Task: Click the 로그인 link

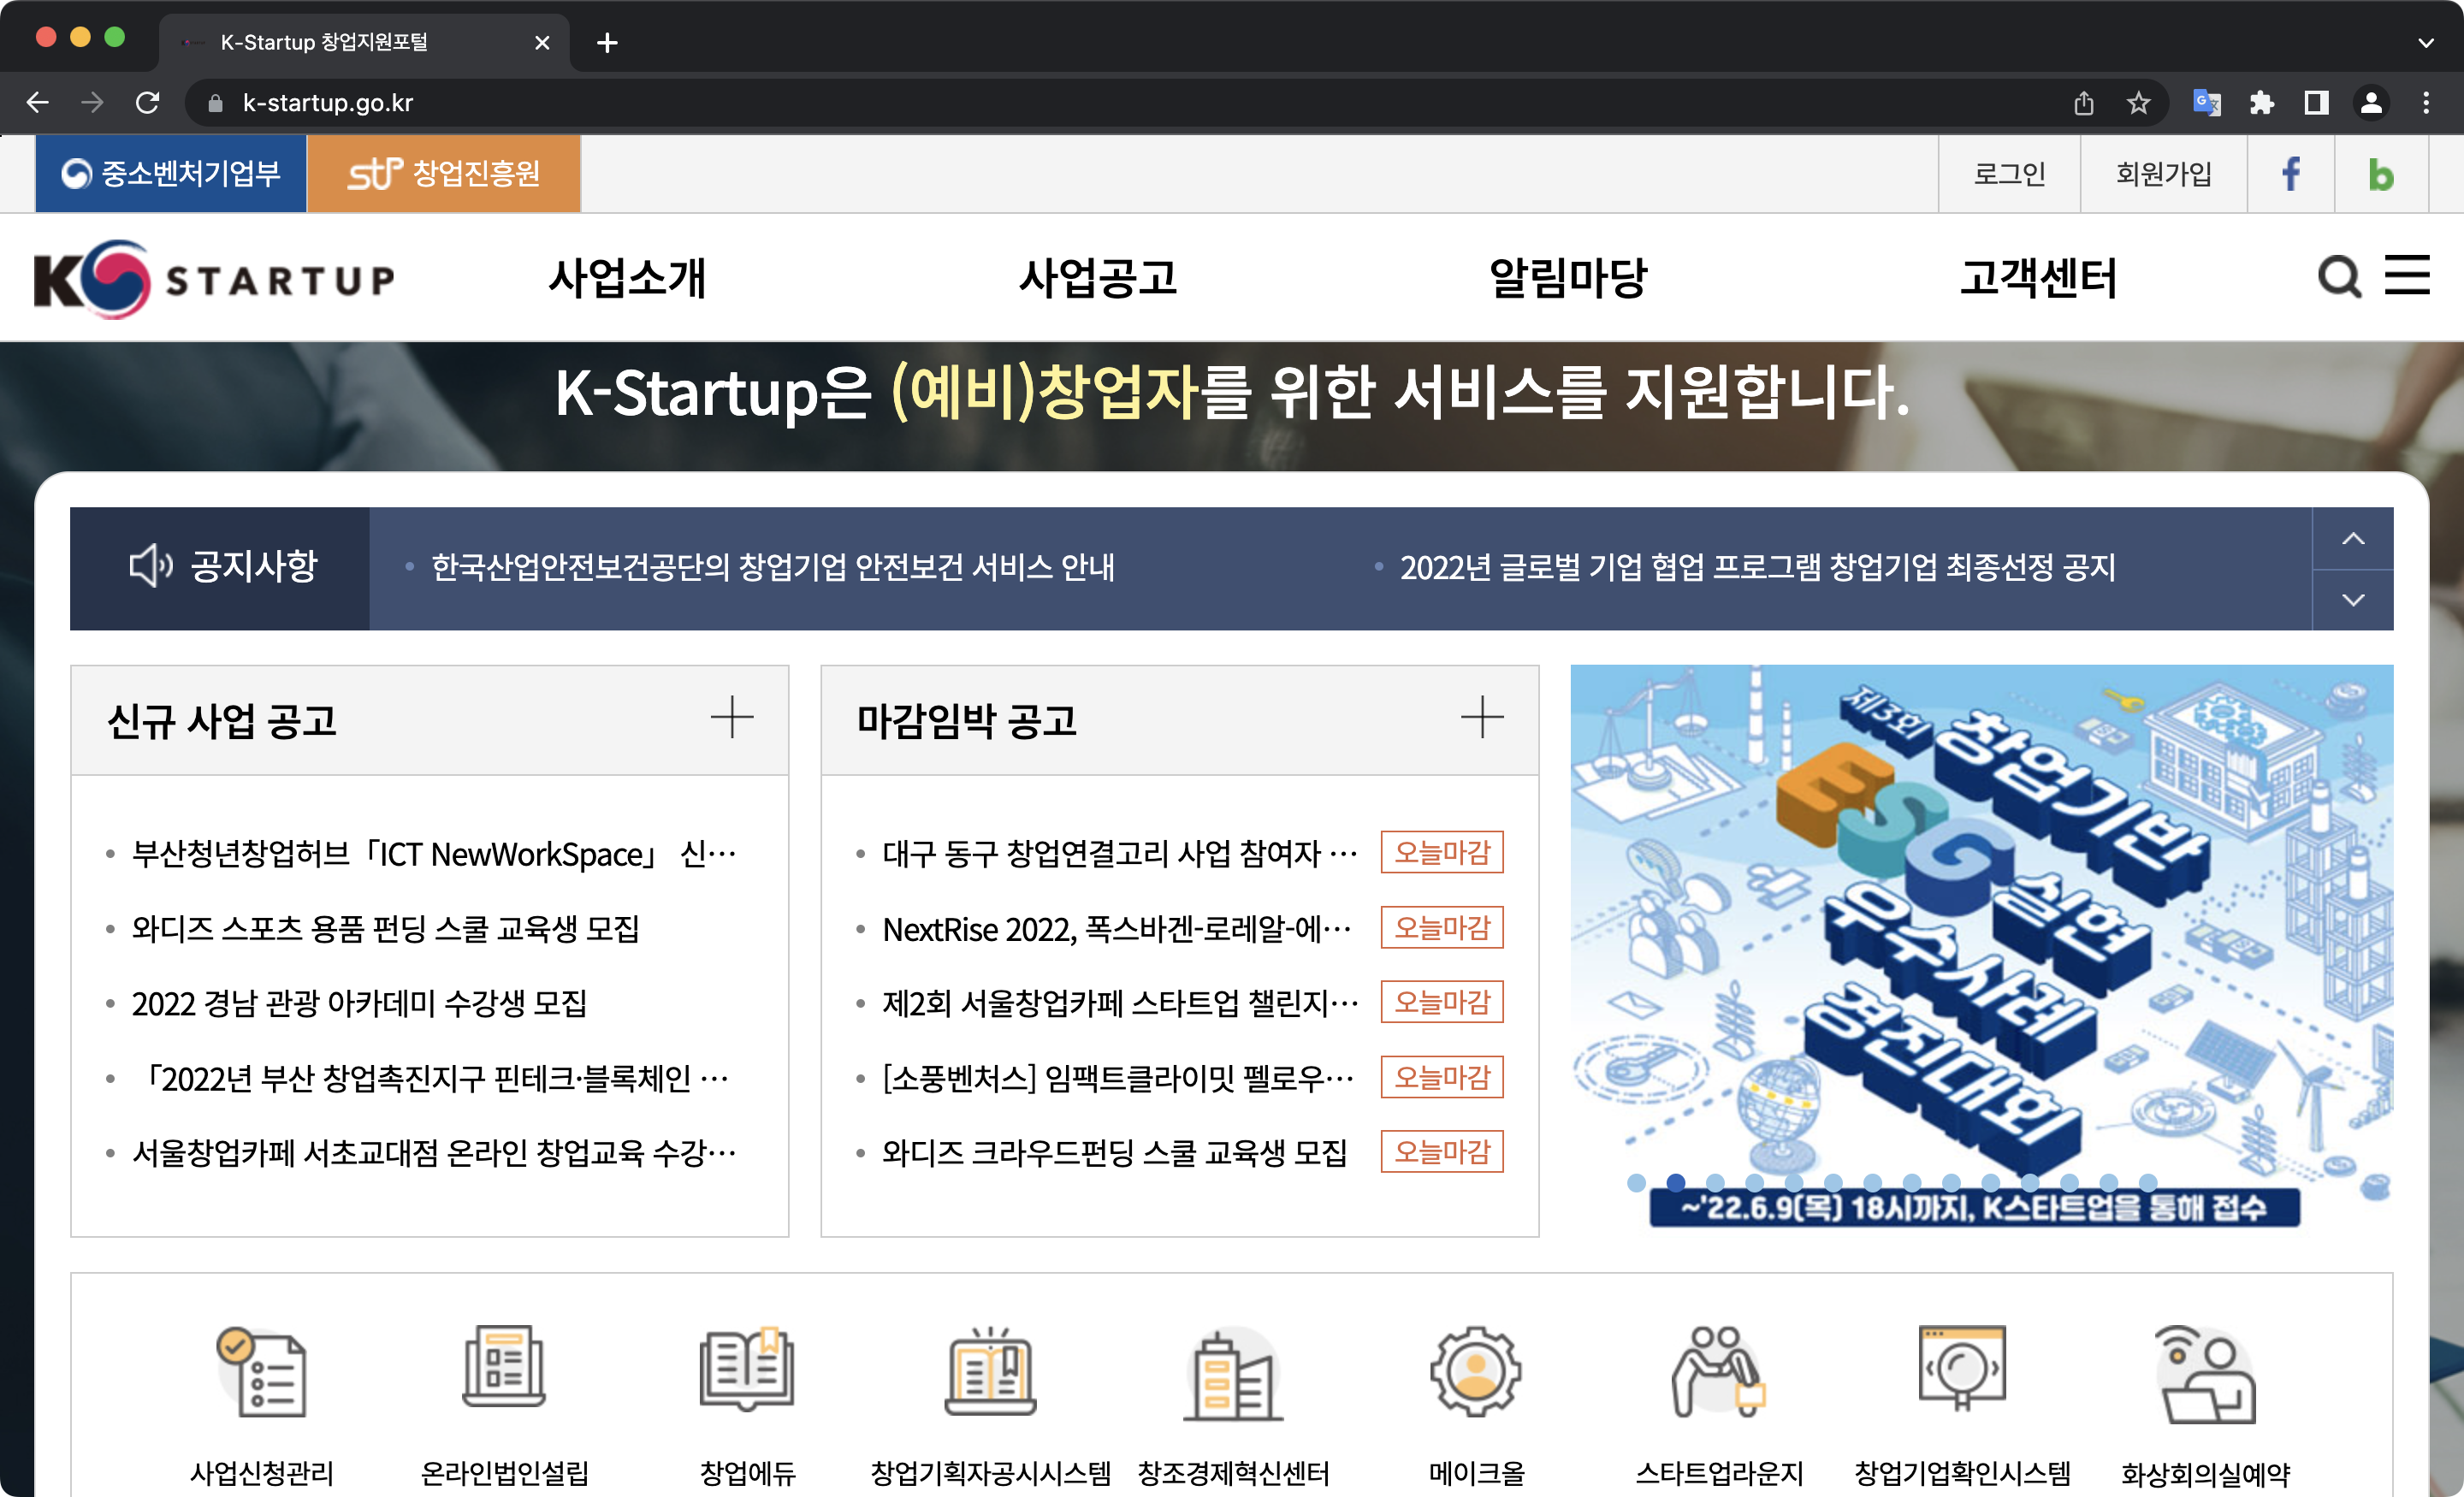Action: (x=2008, y=174)
